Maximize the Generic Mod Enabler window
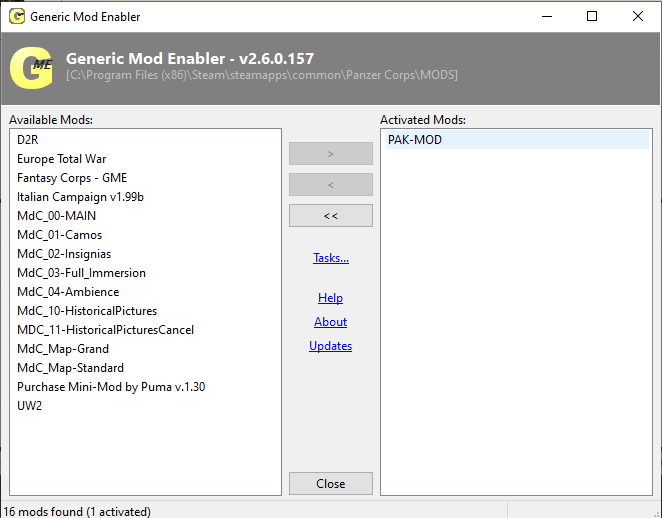662x518 pixels. point(592,16)
